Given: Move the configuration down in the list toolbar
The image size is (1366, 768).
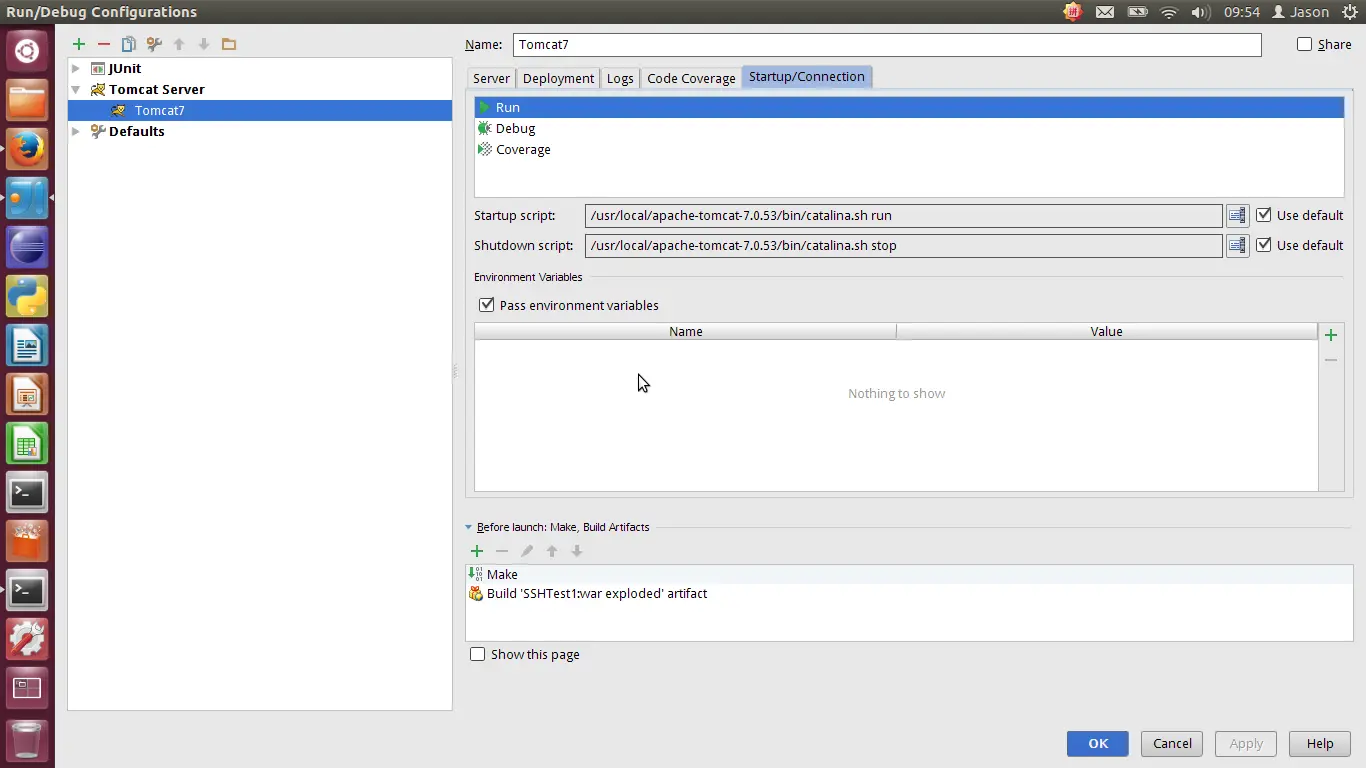Looking at the screenshot, I should (x=204, y=44).
